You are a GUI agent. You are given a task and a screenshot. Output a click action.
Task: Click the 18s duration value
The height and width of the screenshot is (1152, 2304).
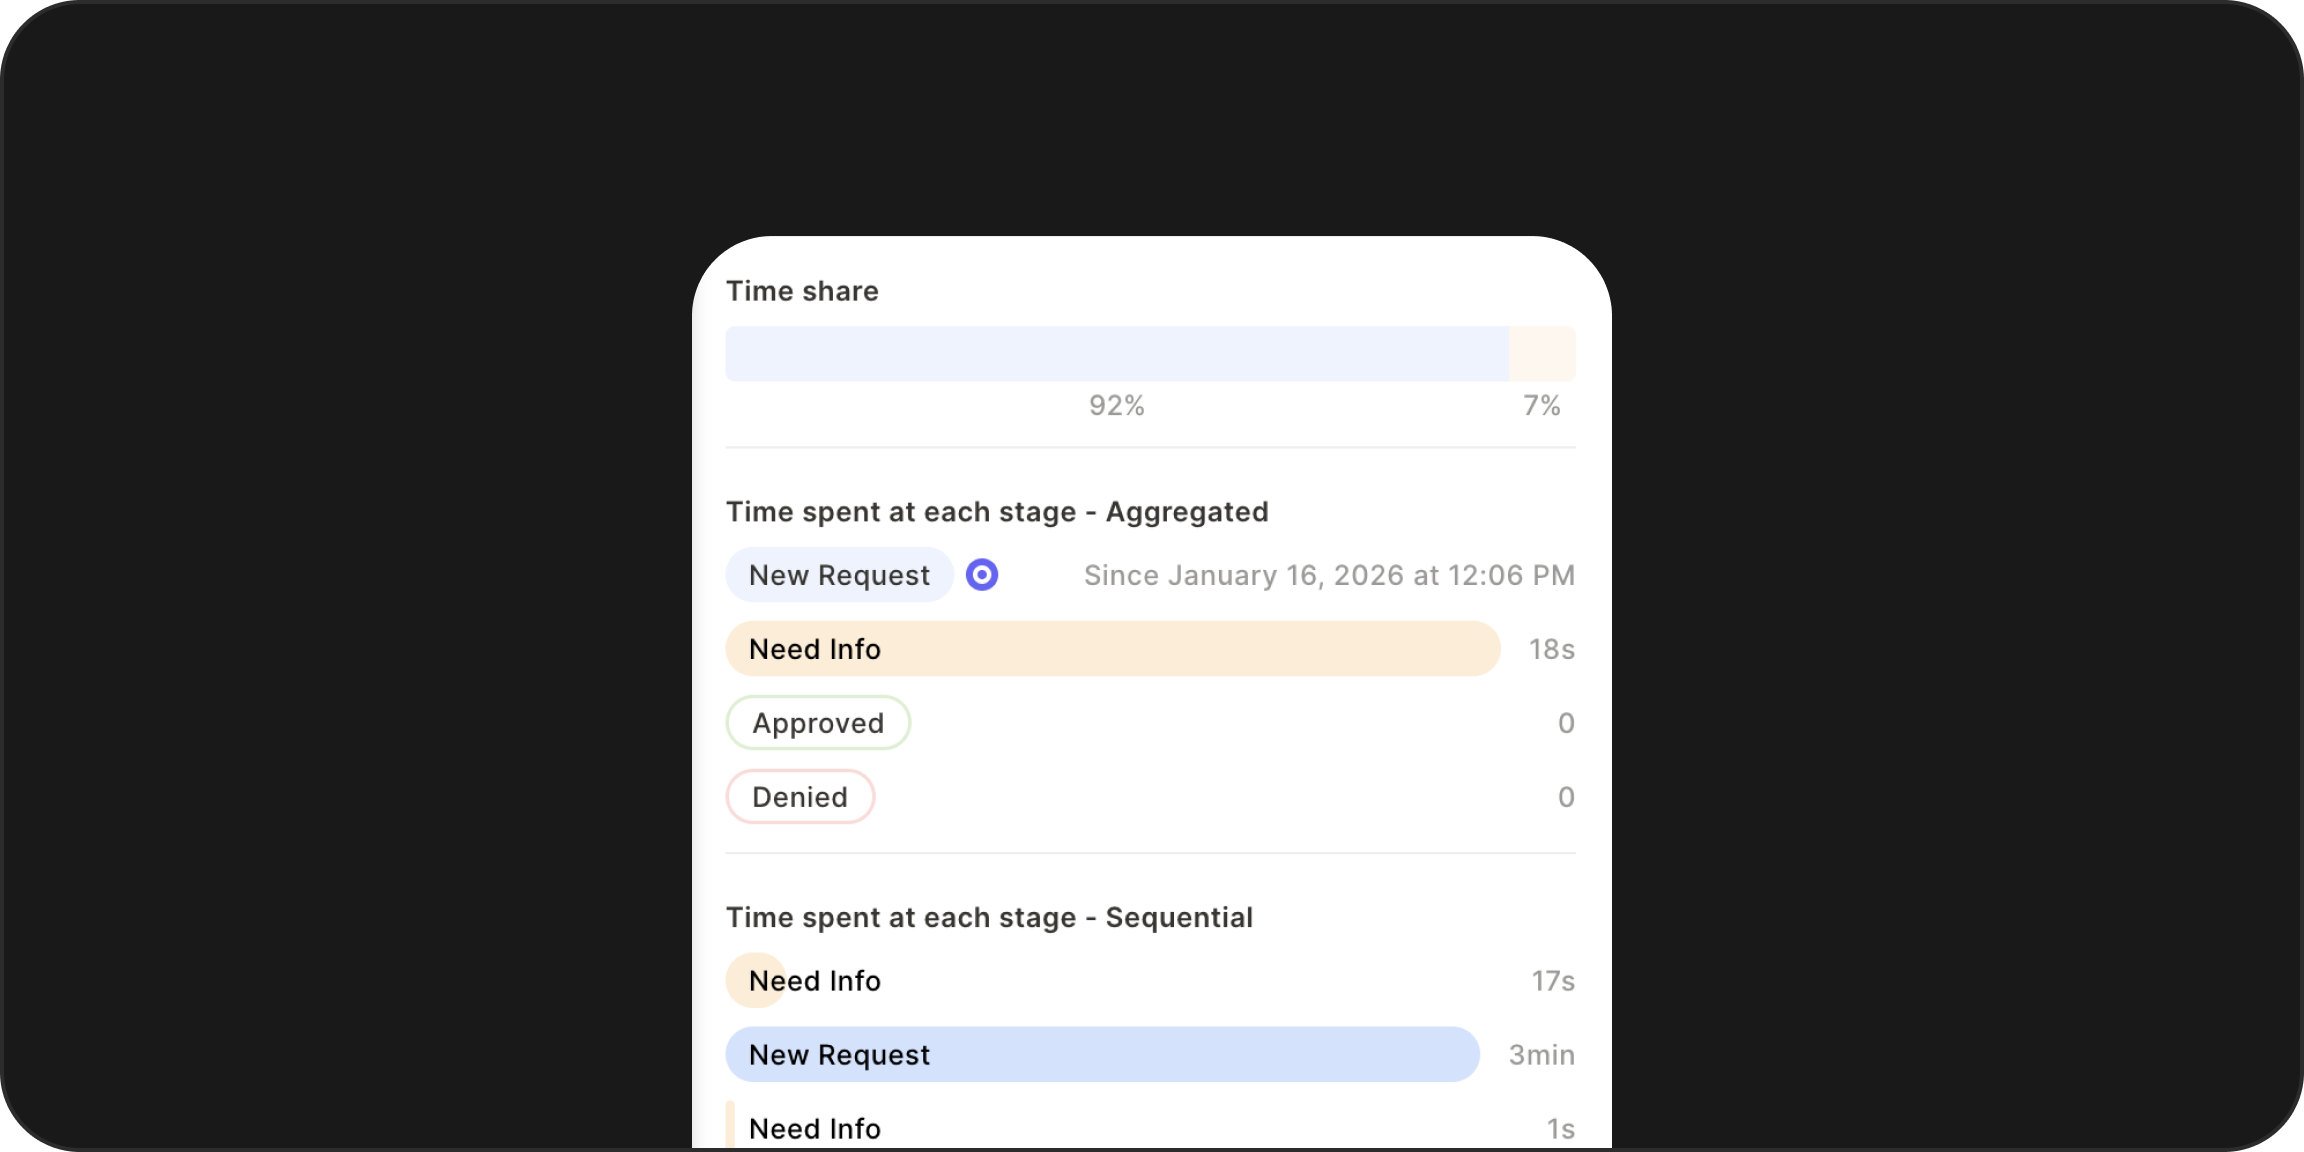click(x=1551, y=650)
